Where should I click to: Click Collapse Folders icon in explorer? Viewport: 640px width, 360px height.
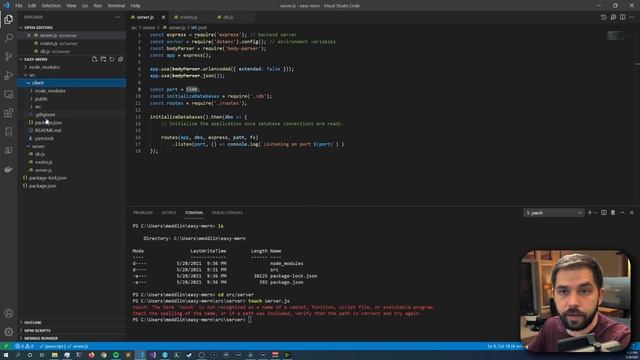click(x=120, y=59)
